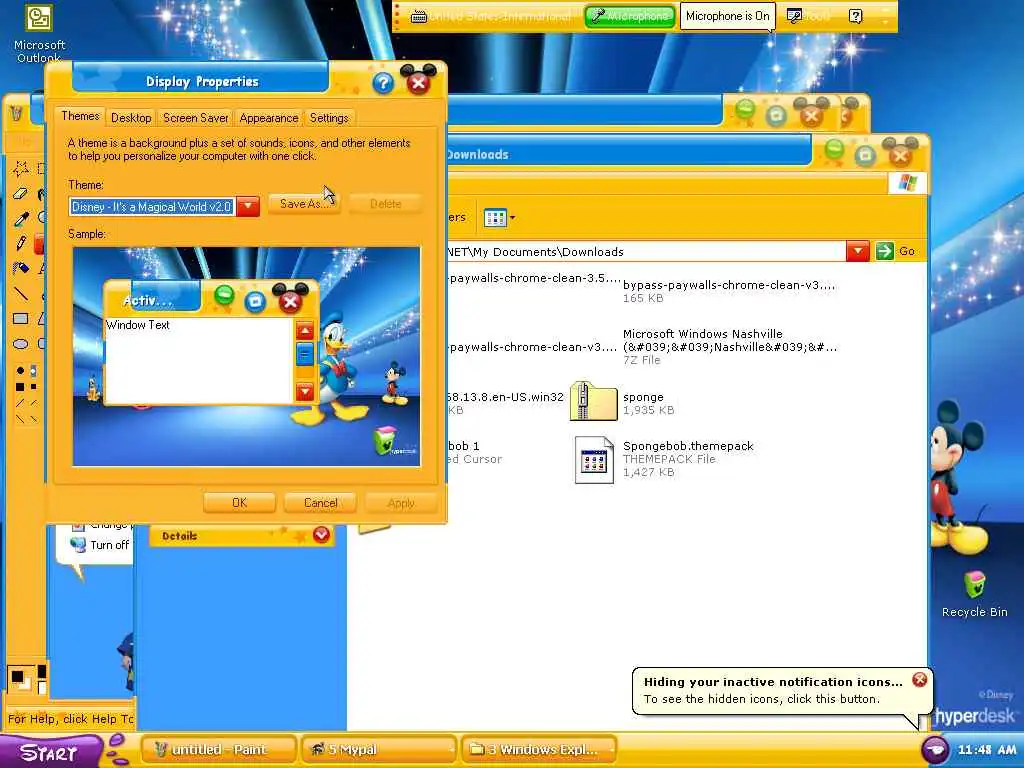Choose the Ellipse shape tool in Paint
This screenshot has height=768, width=1024.
(20, 344)
